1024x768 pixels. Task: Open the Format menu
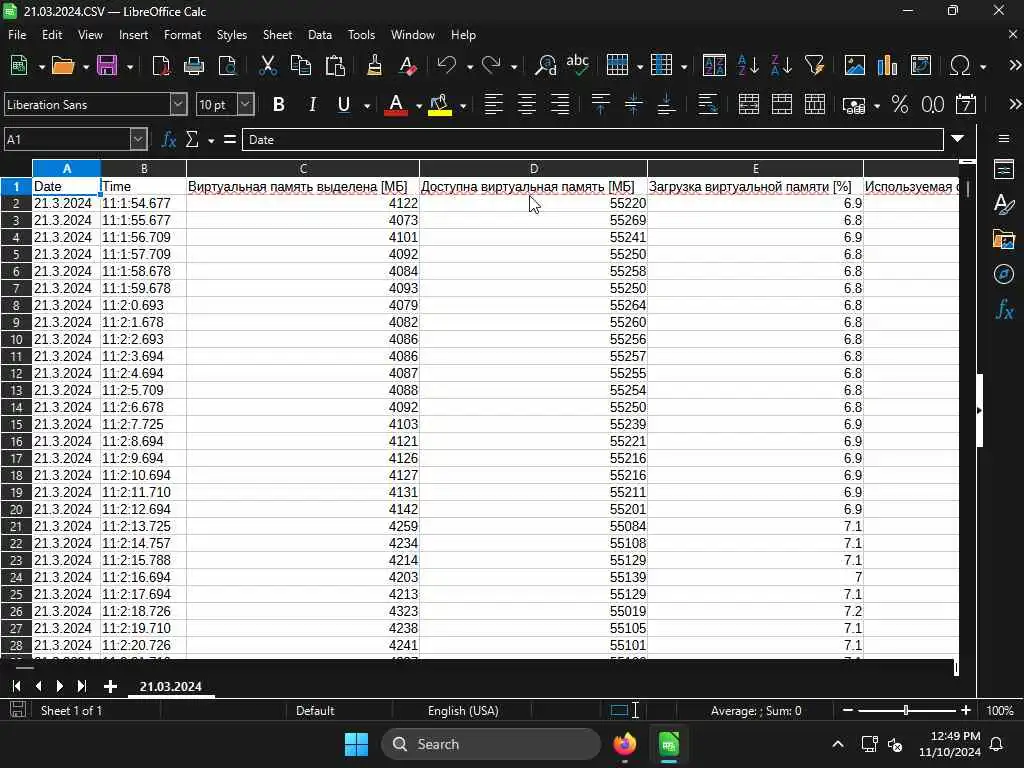click(182, 35)
